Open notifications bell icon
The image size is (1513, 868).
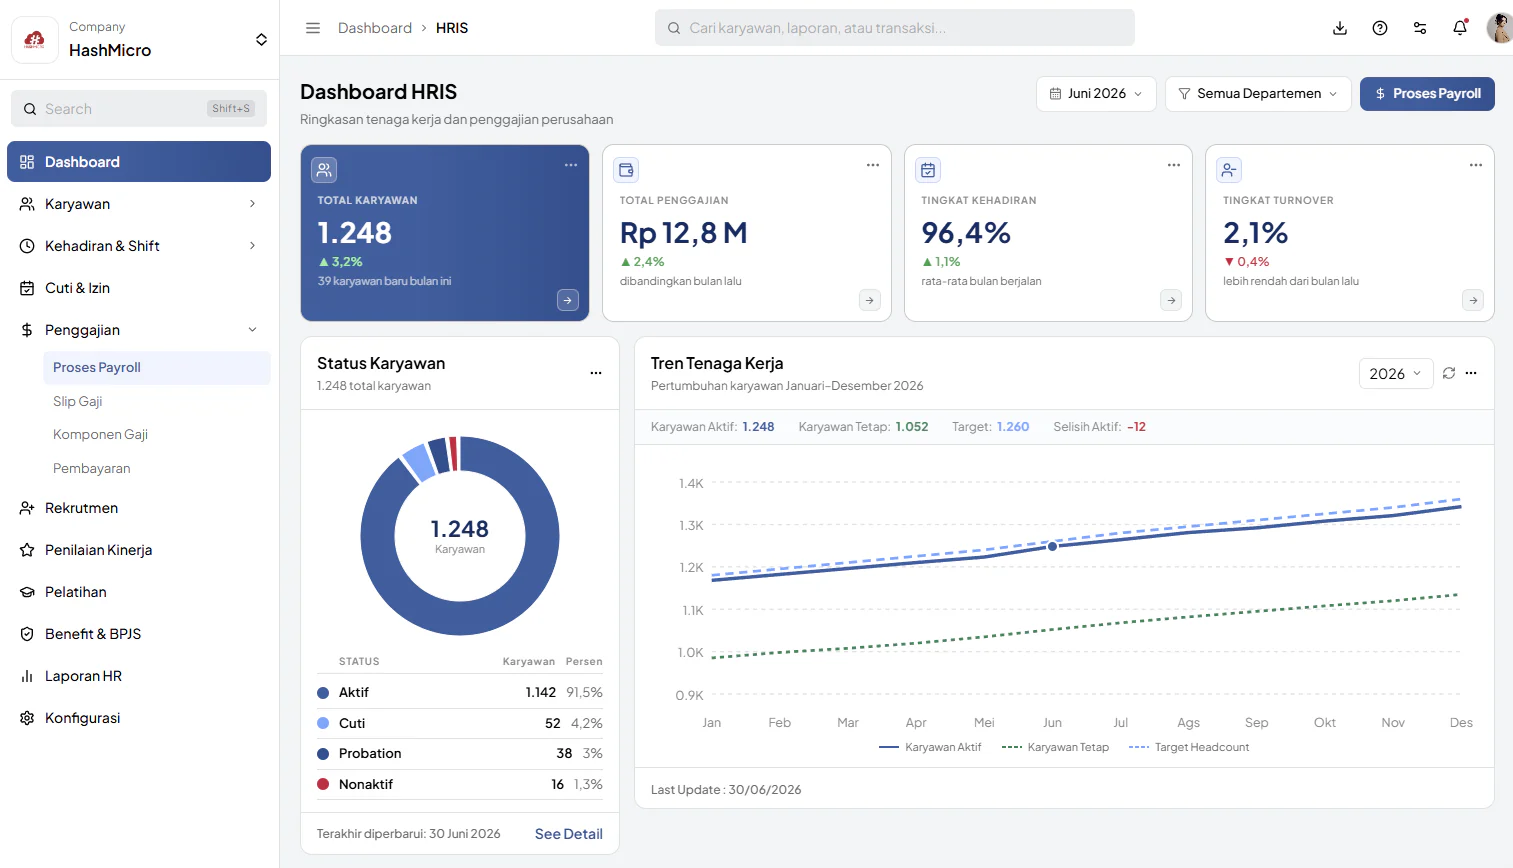click(x=1460, y=28)
